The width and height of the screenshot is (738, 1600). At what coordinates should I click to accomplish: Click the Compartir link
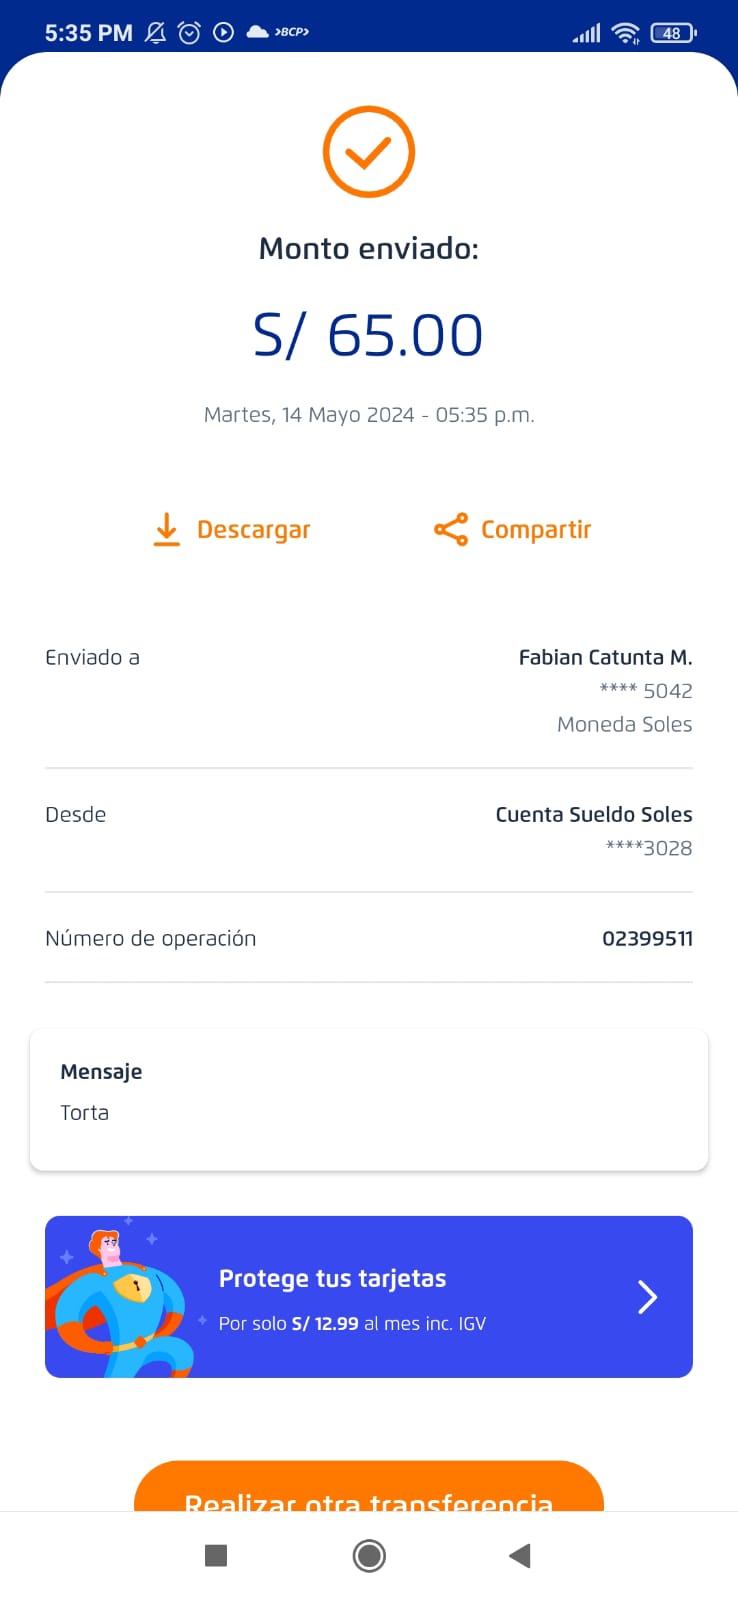pos(536,530)
